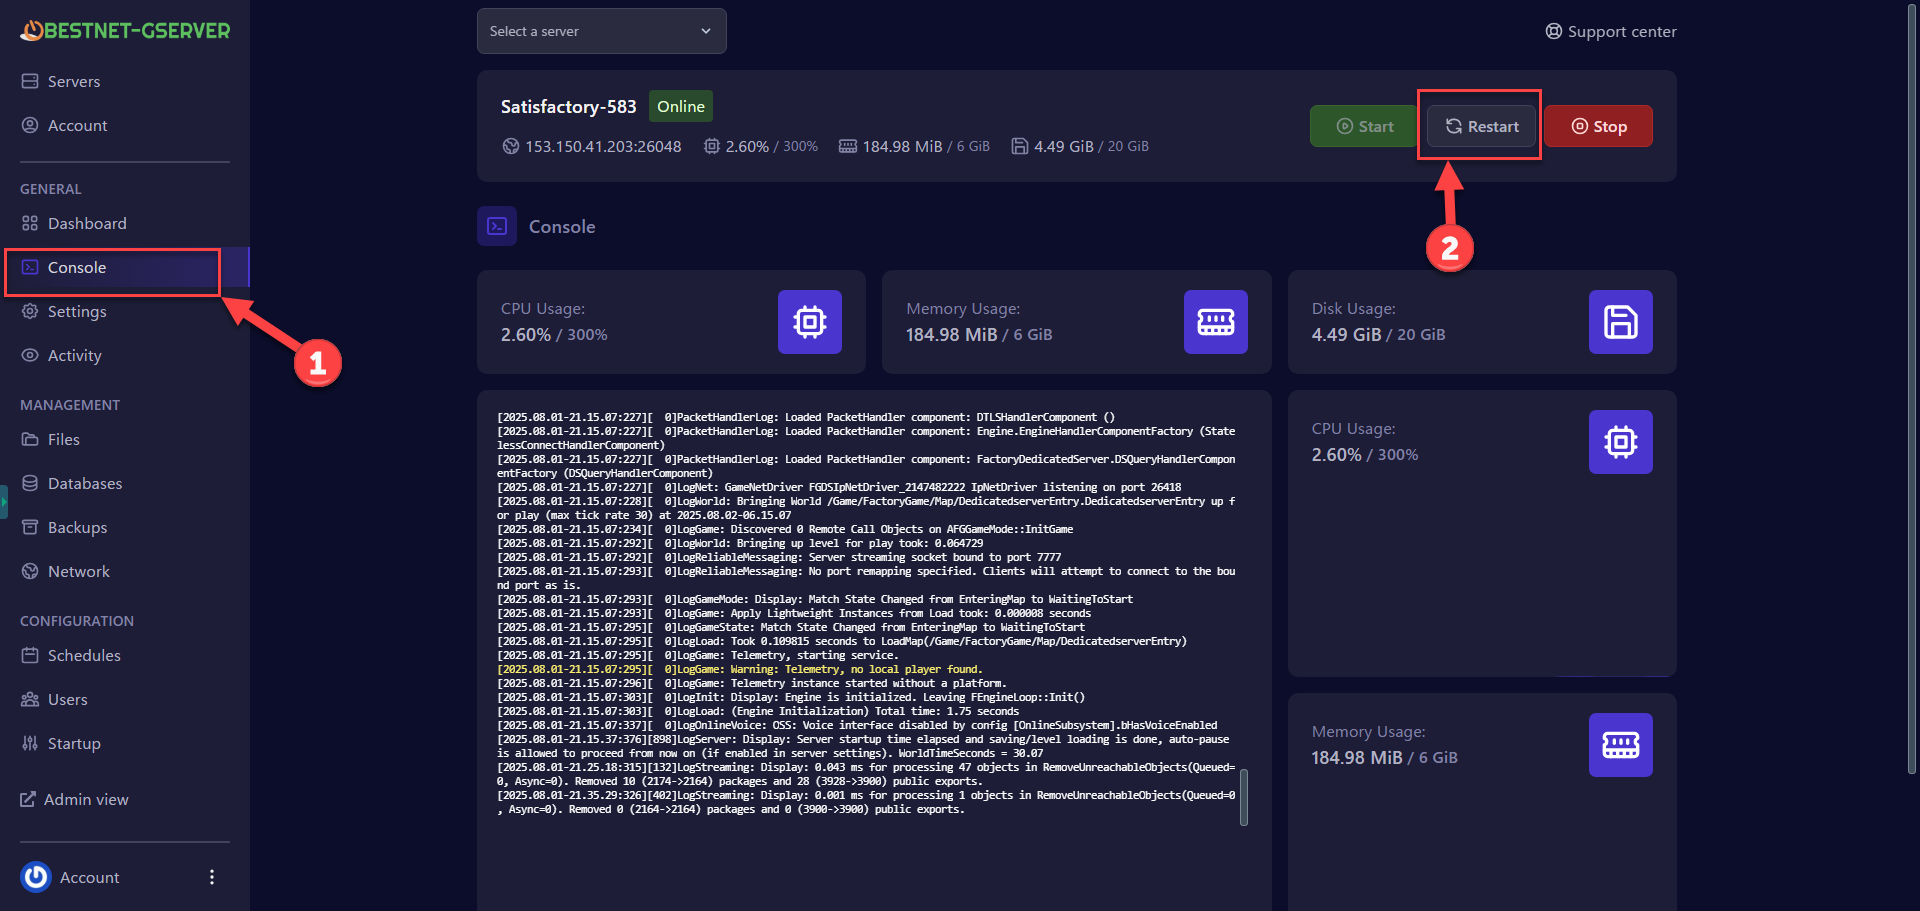Click the Files folder icon
The width and height of the screenshot is (1920, 911).
(x=30, y=439)
